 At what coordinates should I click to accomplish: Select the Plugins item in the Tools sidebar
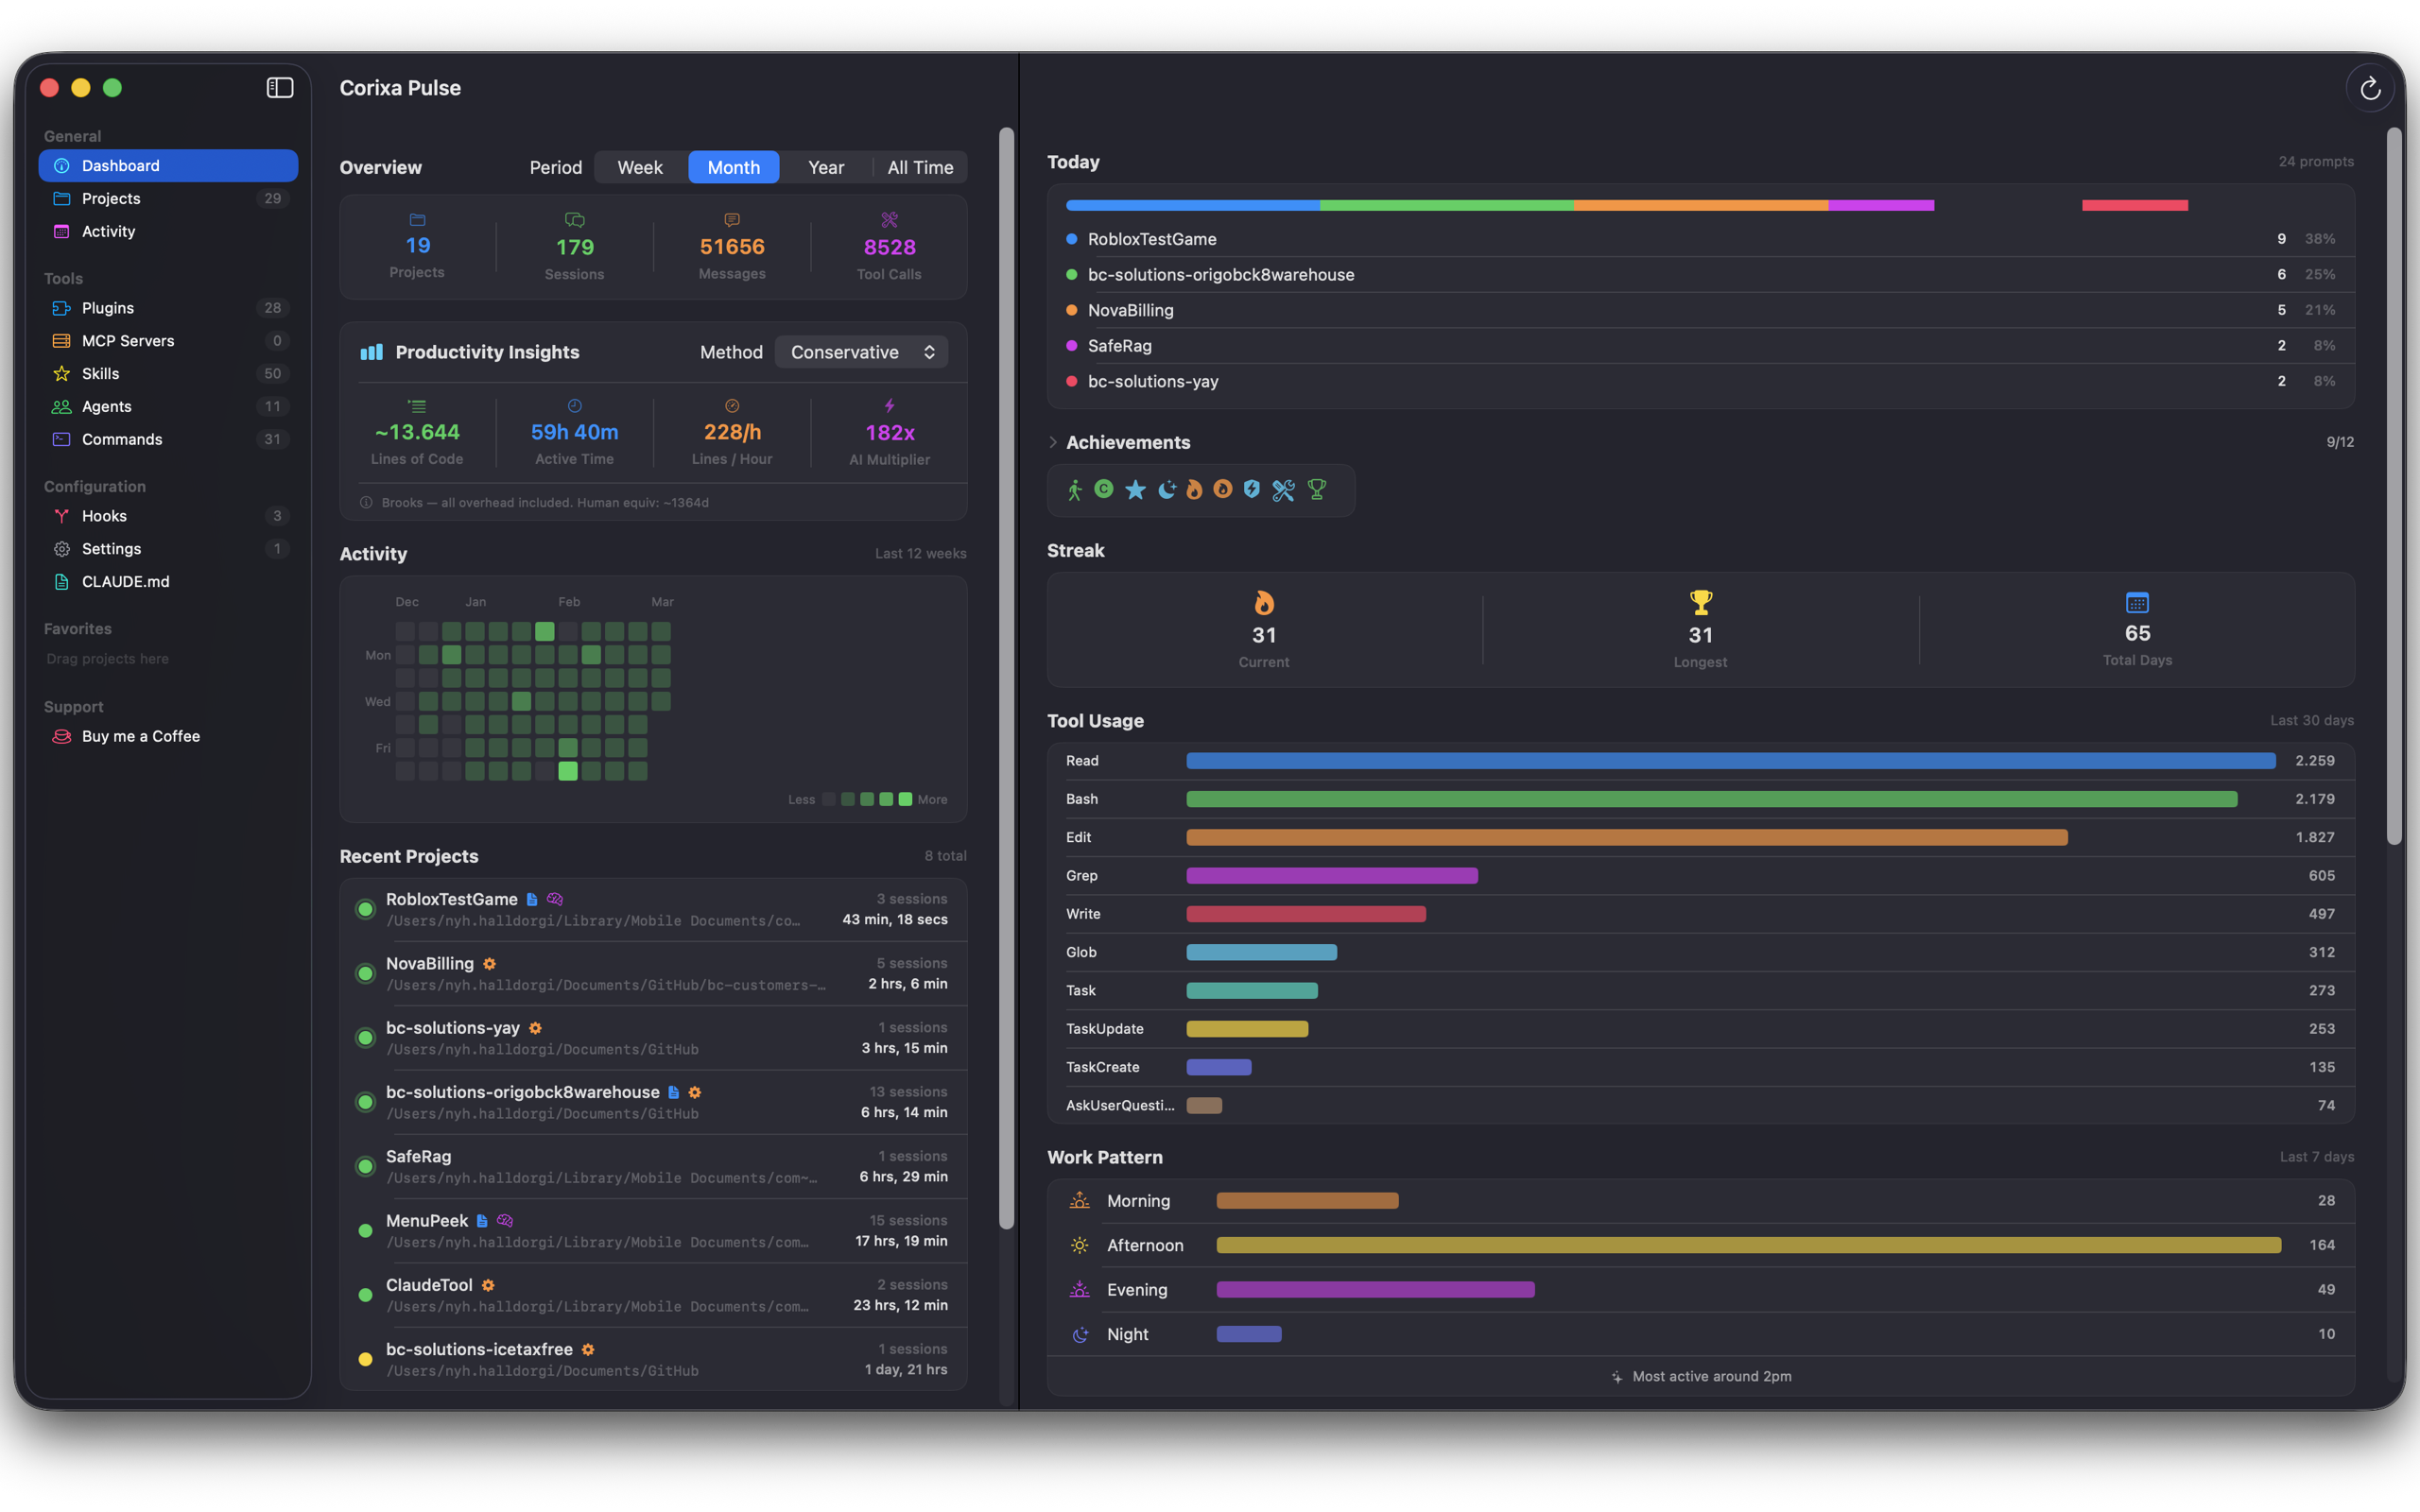(x=107, y=308)
